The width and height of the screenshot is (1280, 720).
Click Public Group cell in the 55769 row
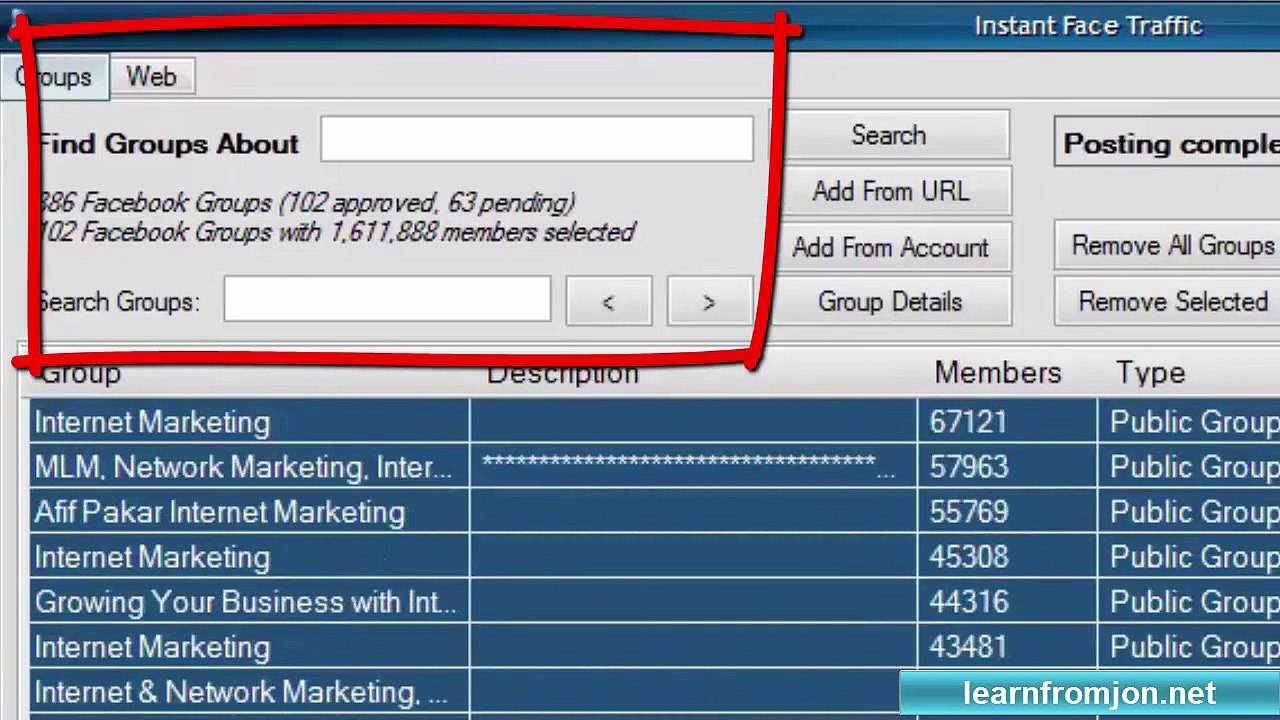(x=1189, y=512)
